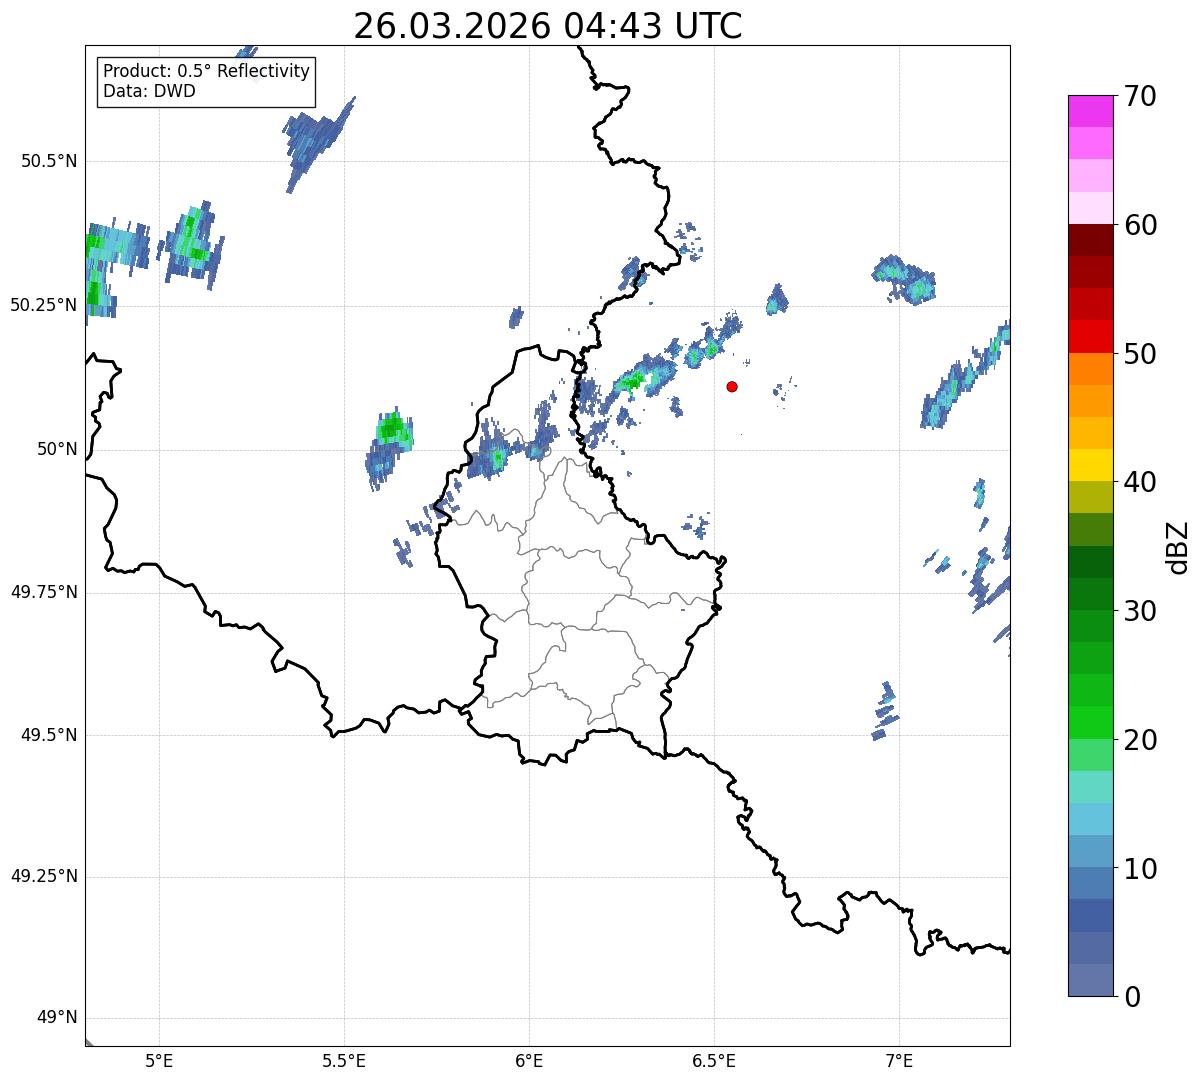
Task: Click the red dot location marker
Action: [x=732, y=386]
